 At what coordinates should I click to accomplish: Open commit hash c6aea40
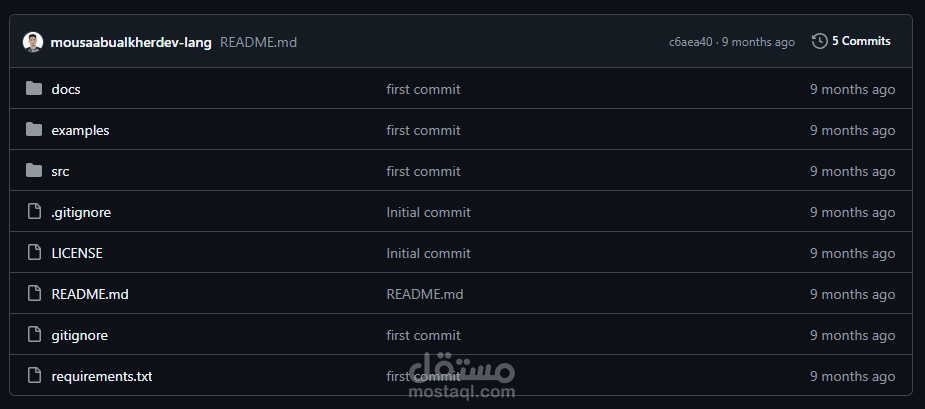691,42
